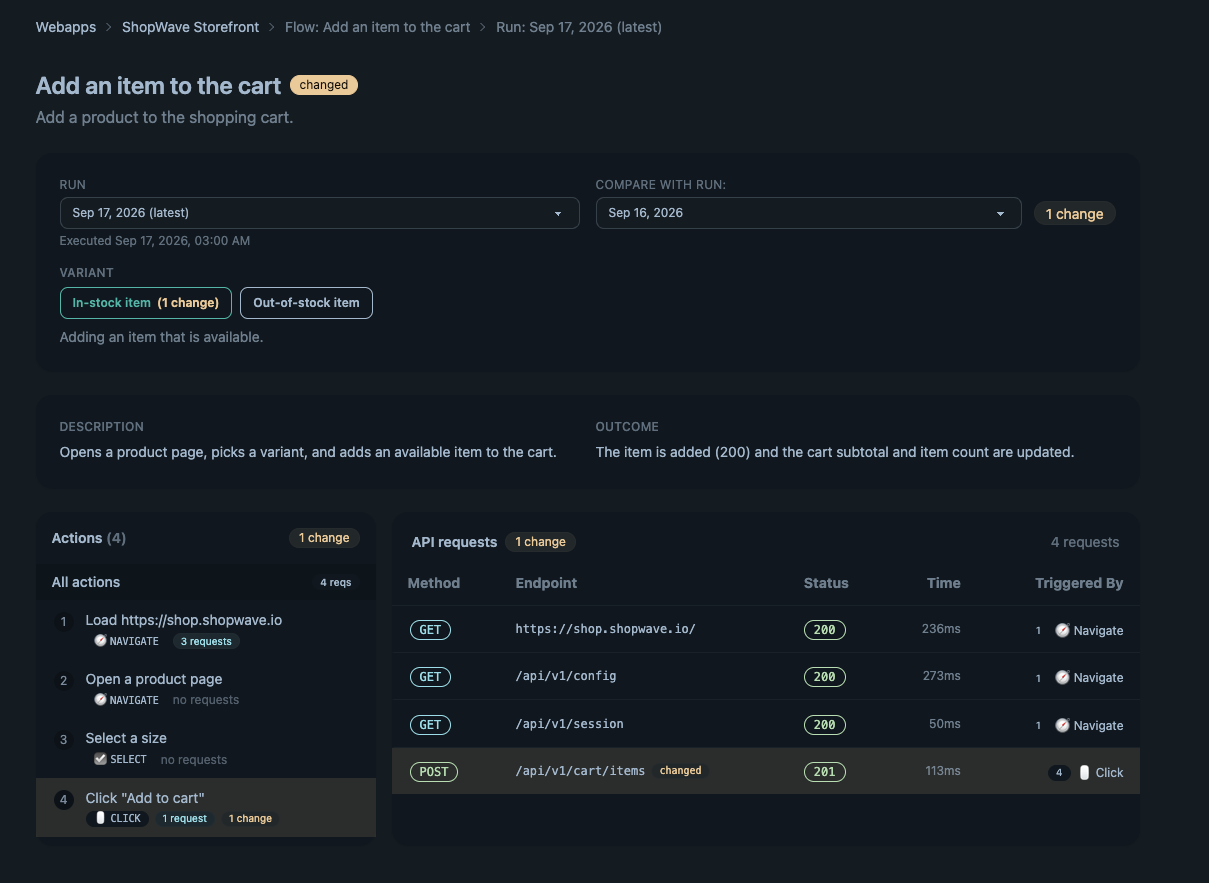Click the Run: Sep 17, 2026 (latest) breadcrumb

point(579,27)
